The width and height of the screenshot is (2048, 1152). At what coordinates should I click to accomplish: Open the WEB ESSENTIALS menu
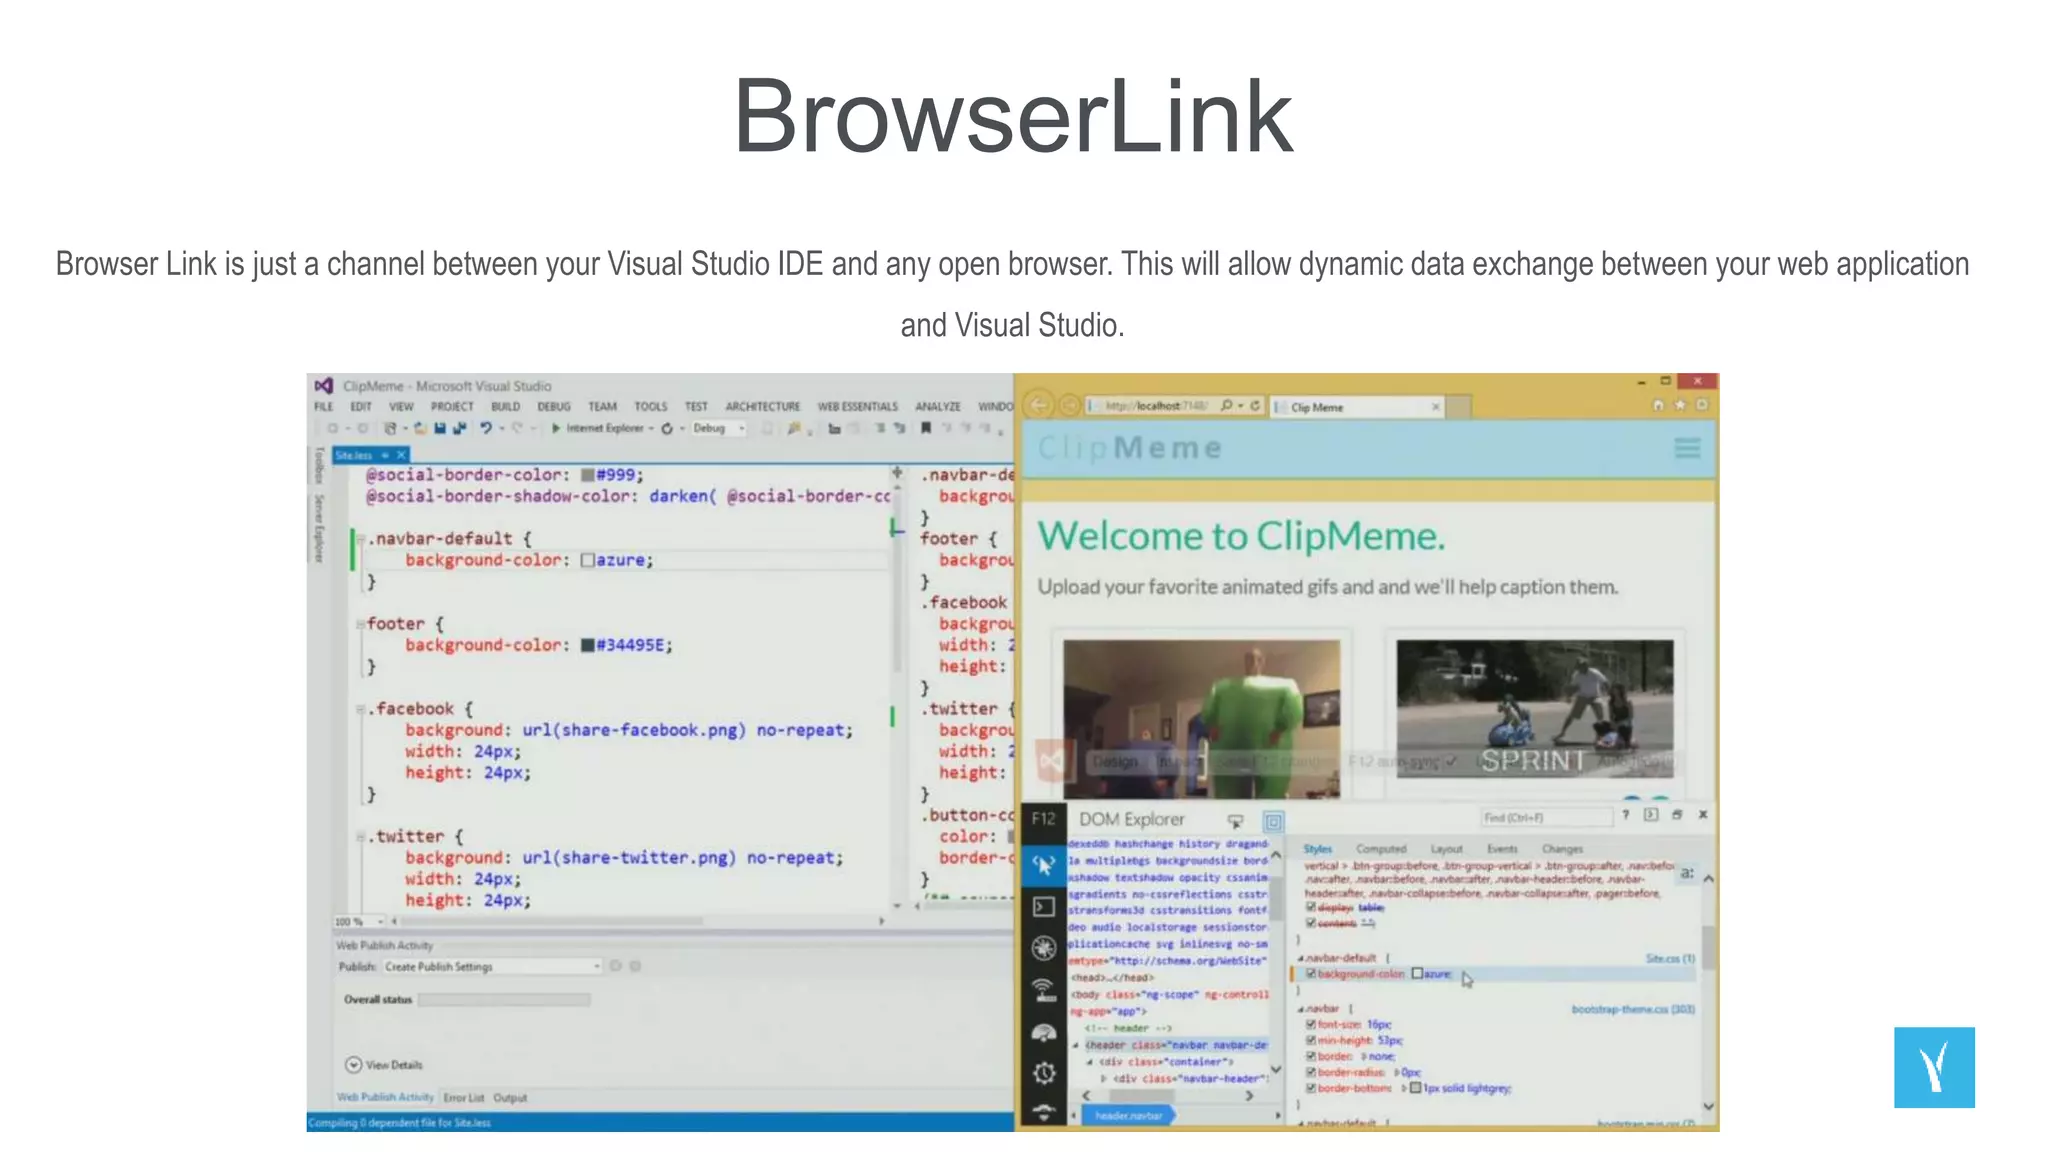[x=857, y=407]
